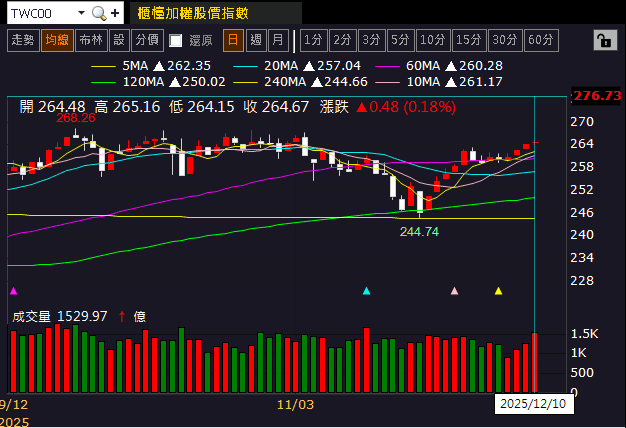Click the 1.5K volume axis label

[x=584, y=334]
